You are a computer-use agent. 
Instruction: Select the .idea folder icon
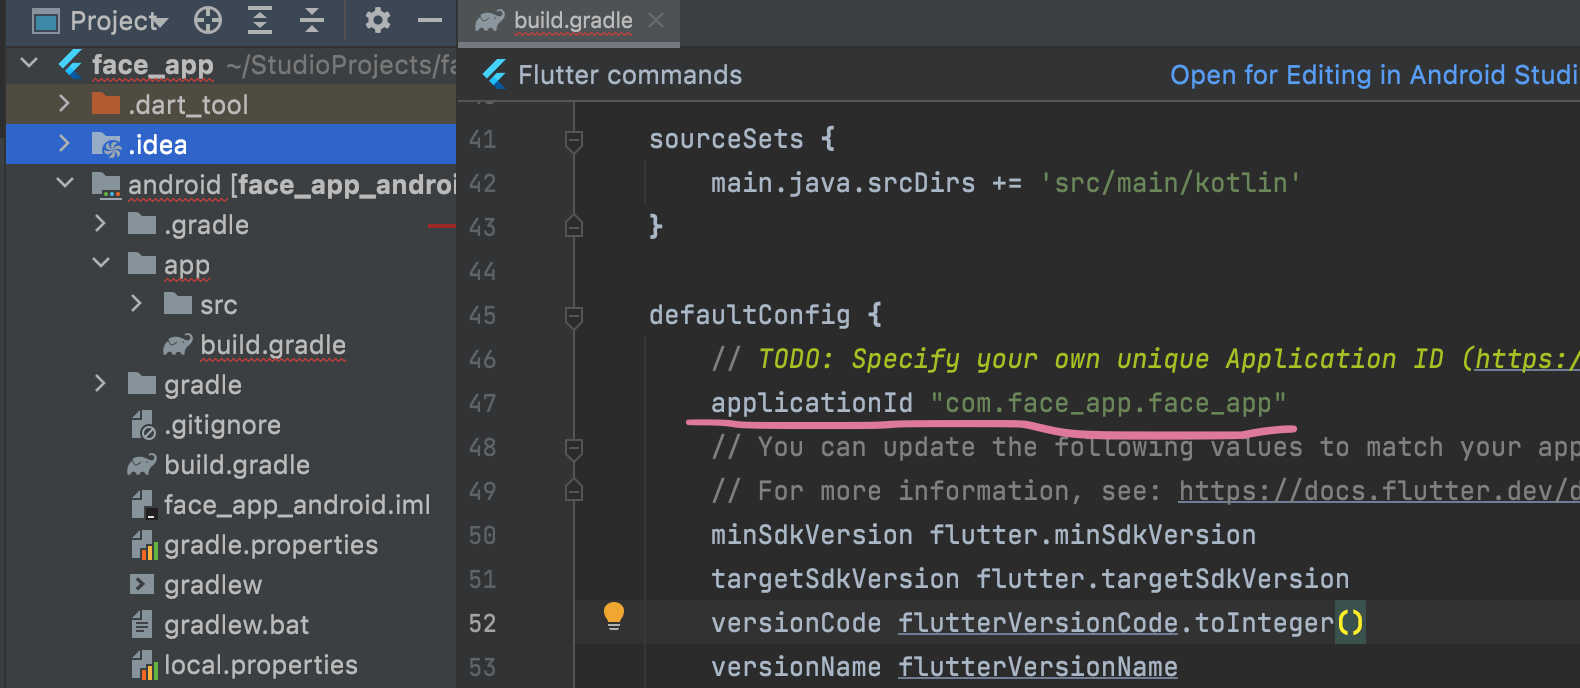click(x=106, y=145)
